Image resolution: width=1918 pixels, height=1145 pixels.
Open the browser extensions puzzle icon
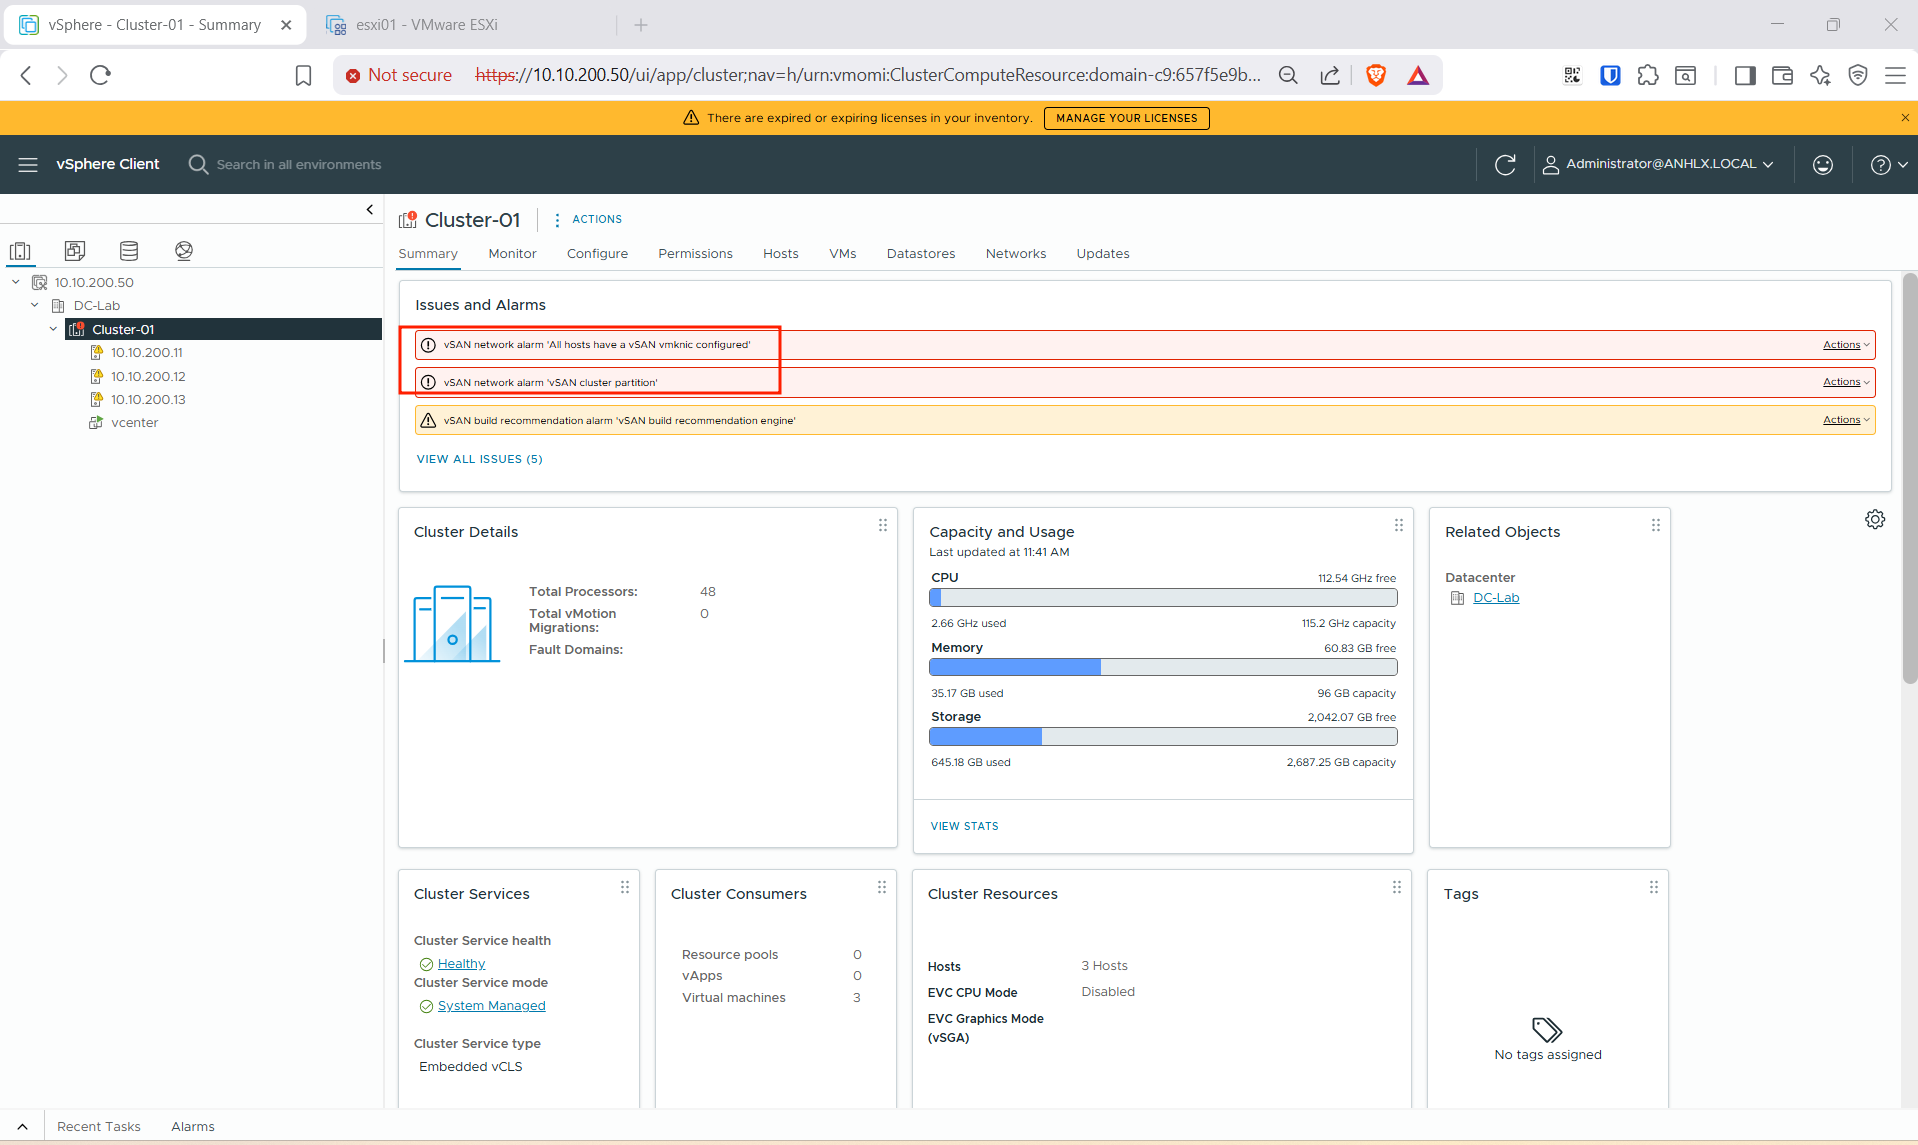[1648, 75]
